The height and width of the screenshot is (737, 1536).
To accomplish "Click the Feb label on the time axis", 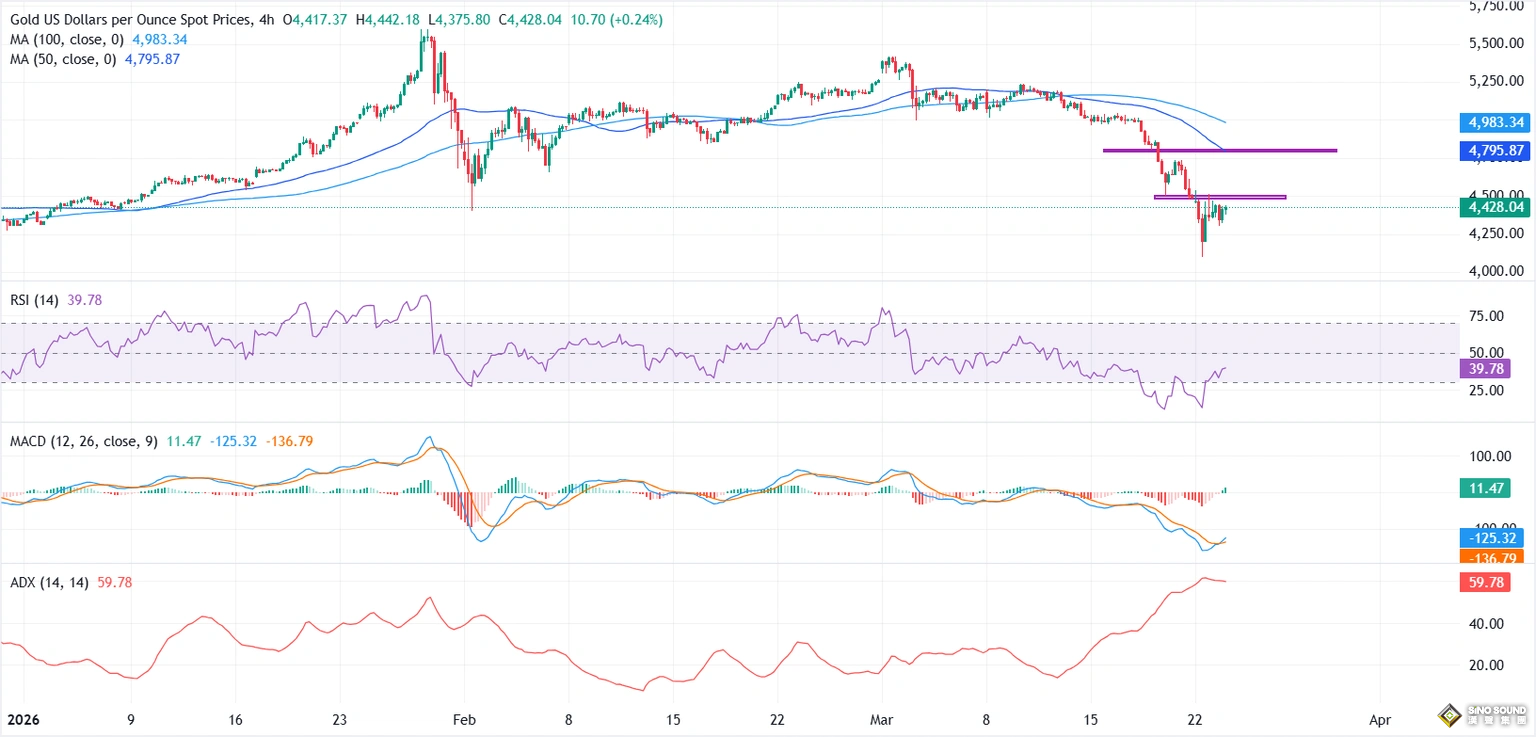I will tap(463, 719).
